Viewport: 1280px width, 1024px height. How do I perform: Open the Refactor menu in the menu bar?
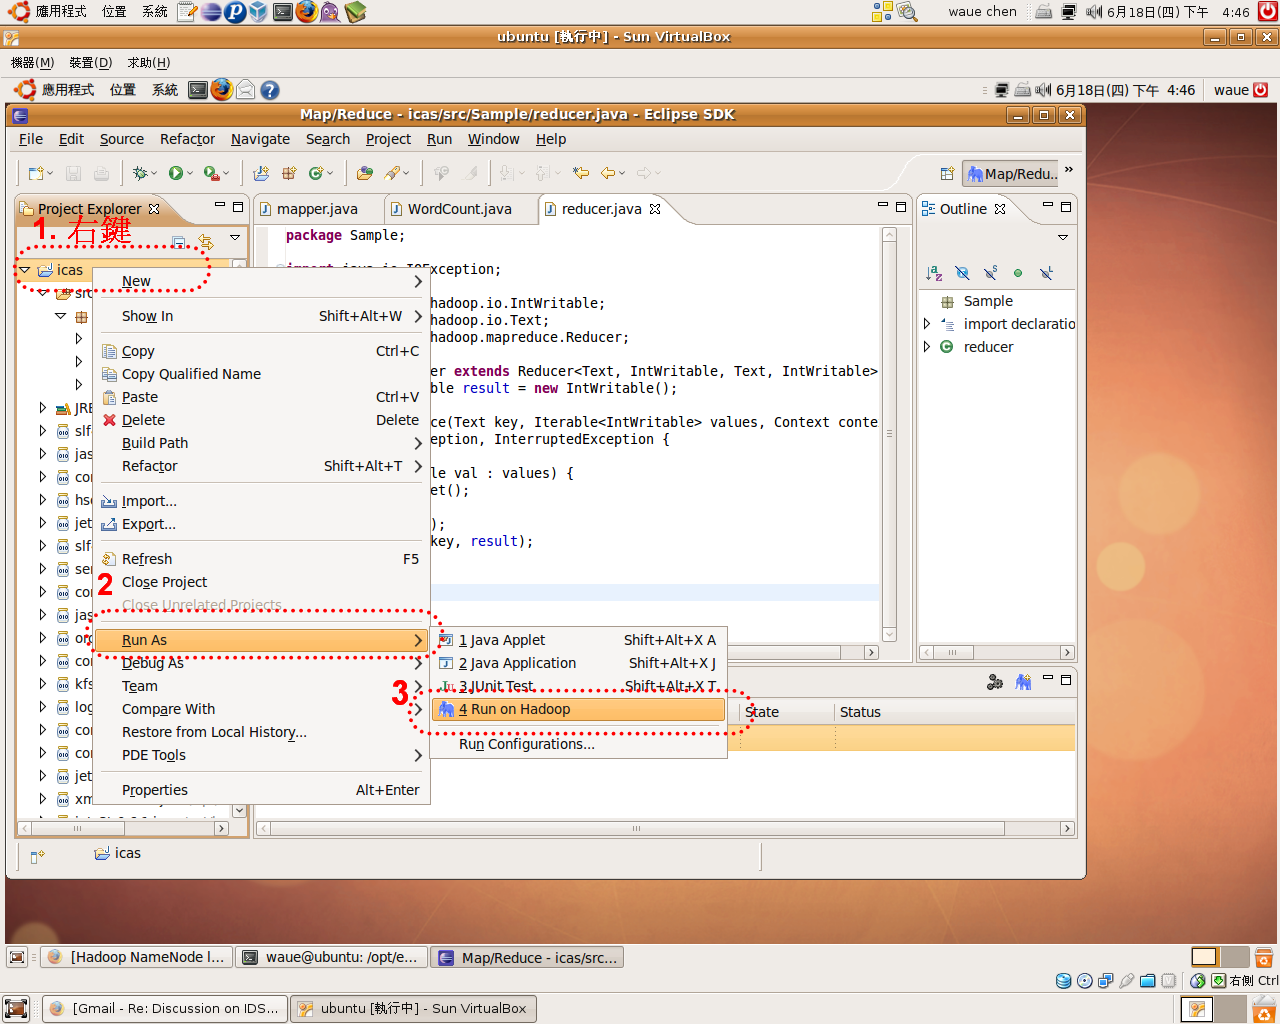[186, 139]
